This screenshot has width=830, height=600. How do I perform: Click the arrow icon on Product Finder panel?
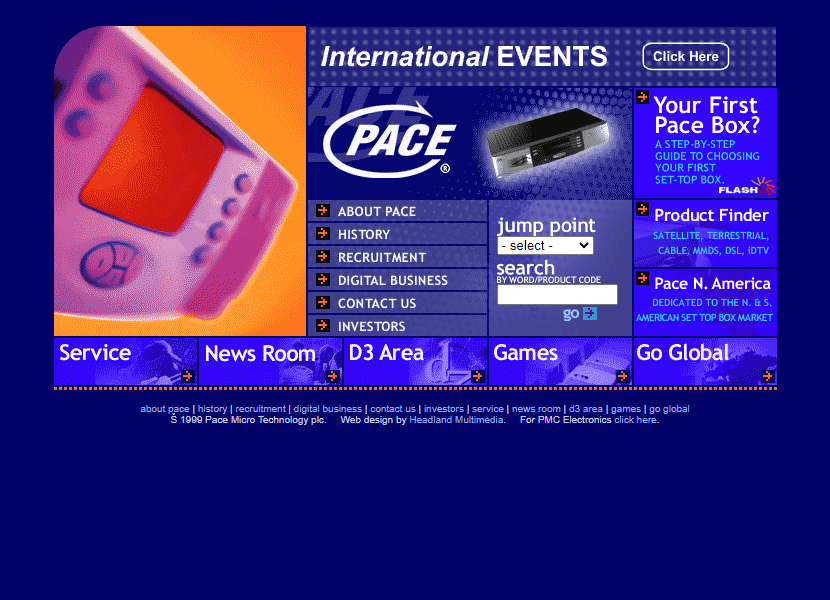[x=643, y=209]
